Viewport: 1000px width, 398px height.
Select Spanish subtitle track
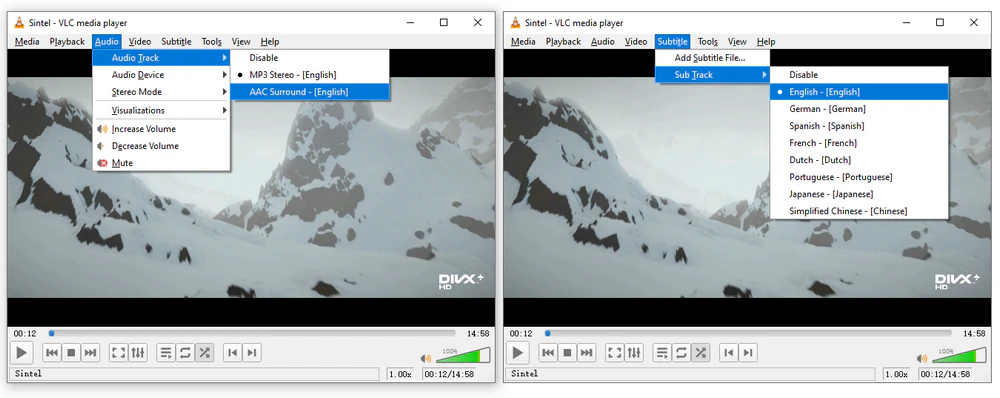click(x=859, y=126)
